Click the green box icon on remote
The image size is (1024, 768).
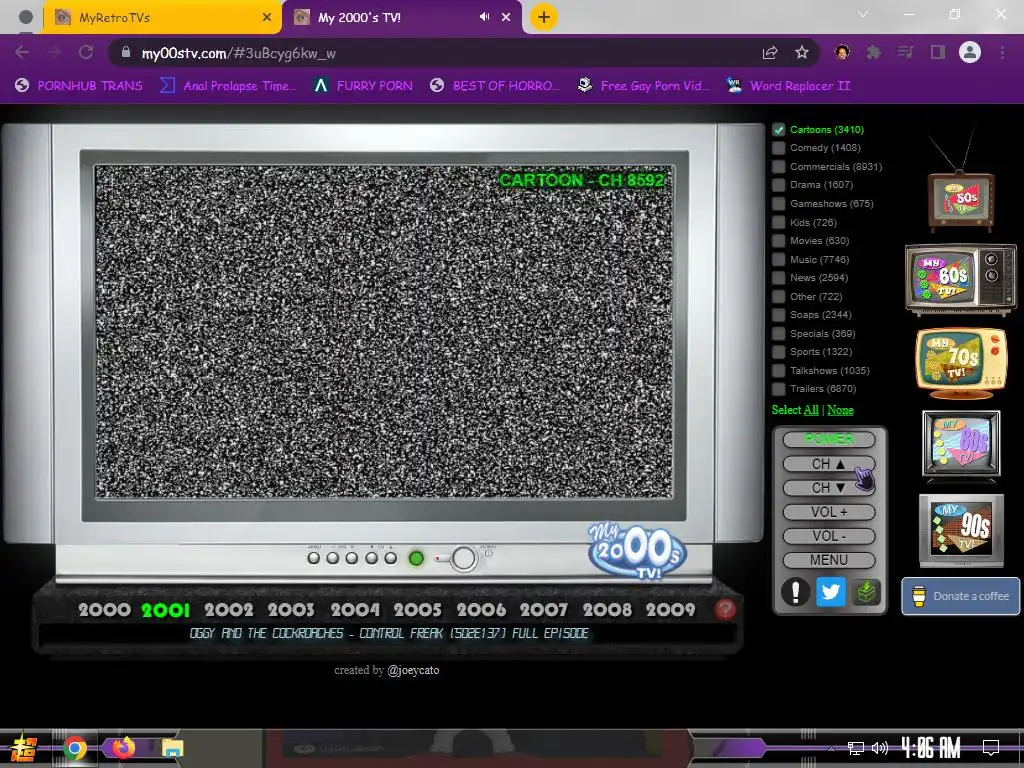click(x=865, y=592)
